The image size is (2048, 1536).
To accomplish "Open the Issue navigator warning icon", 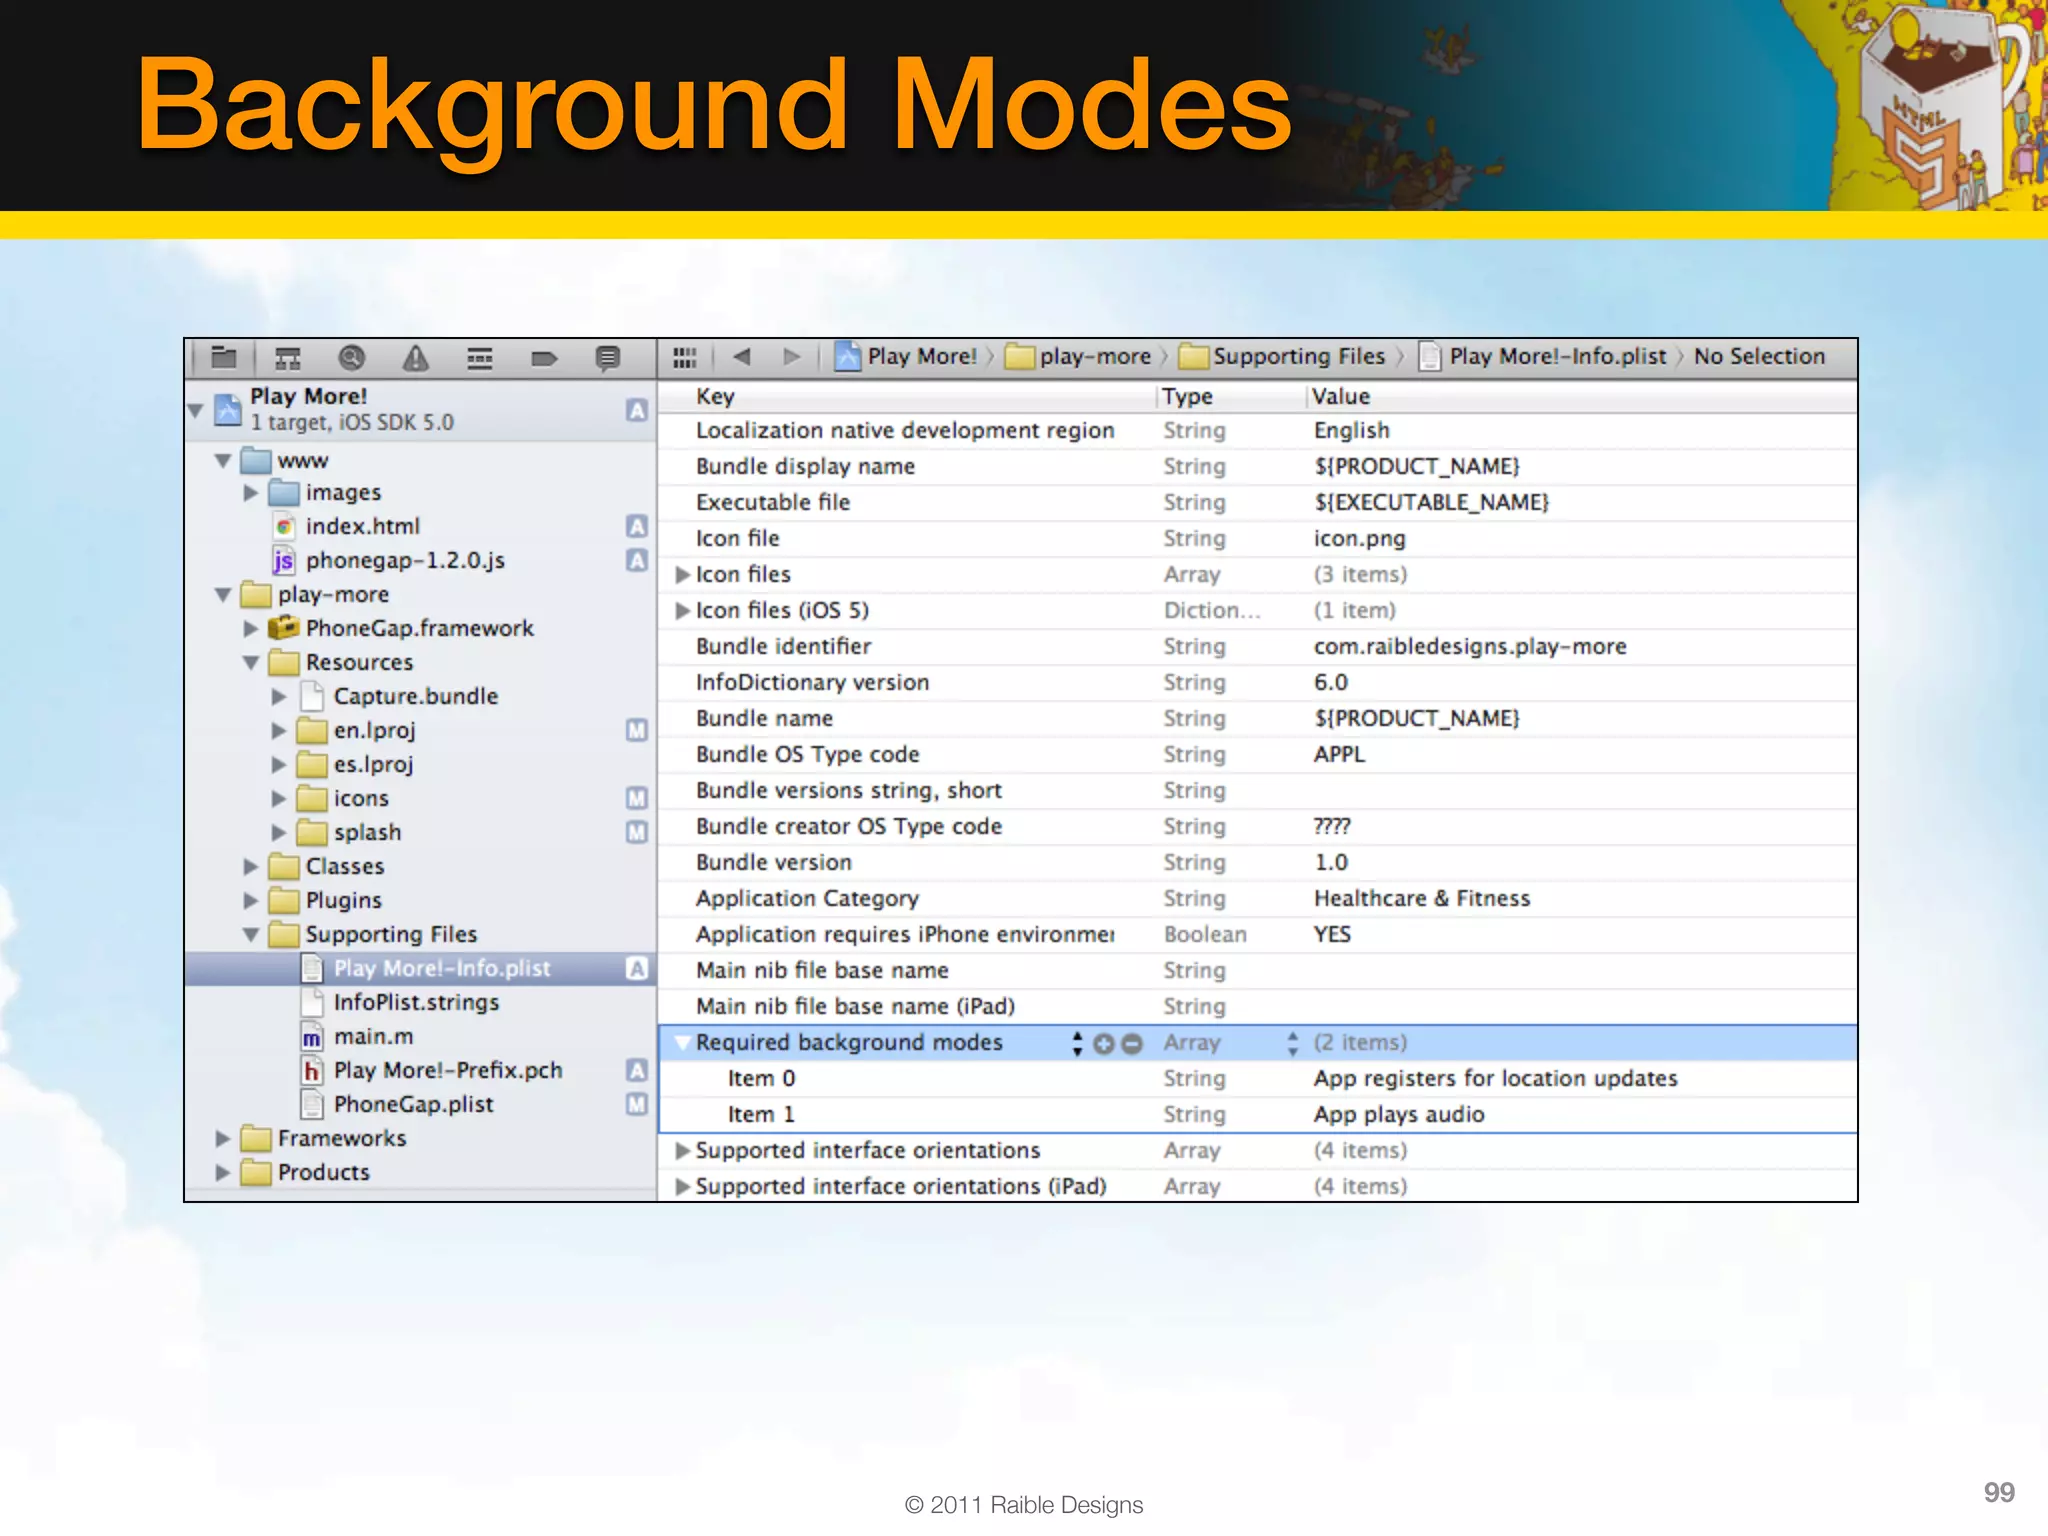I will click(416, 357).
